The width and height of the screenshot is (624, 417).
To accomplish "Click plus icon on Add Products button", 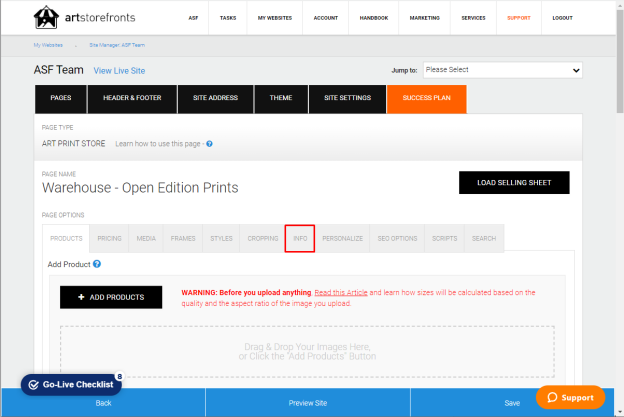I will point(81,297).
